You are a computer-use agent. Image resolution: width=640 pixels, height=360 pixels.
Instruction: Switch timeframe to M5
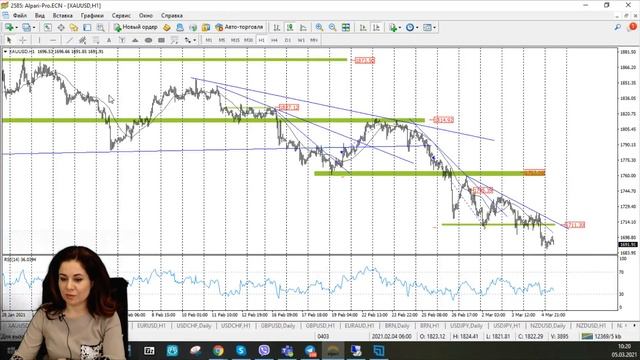click(x=222, y=40)
